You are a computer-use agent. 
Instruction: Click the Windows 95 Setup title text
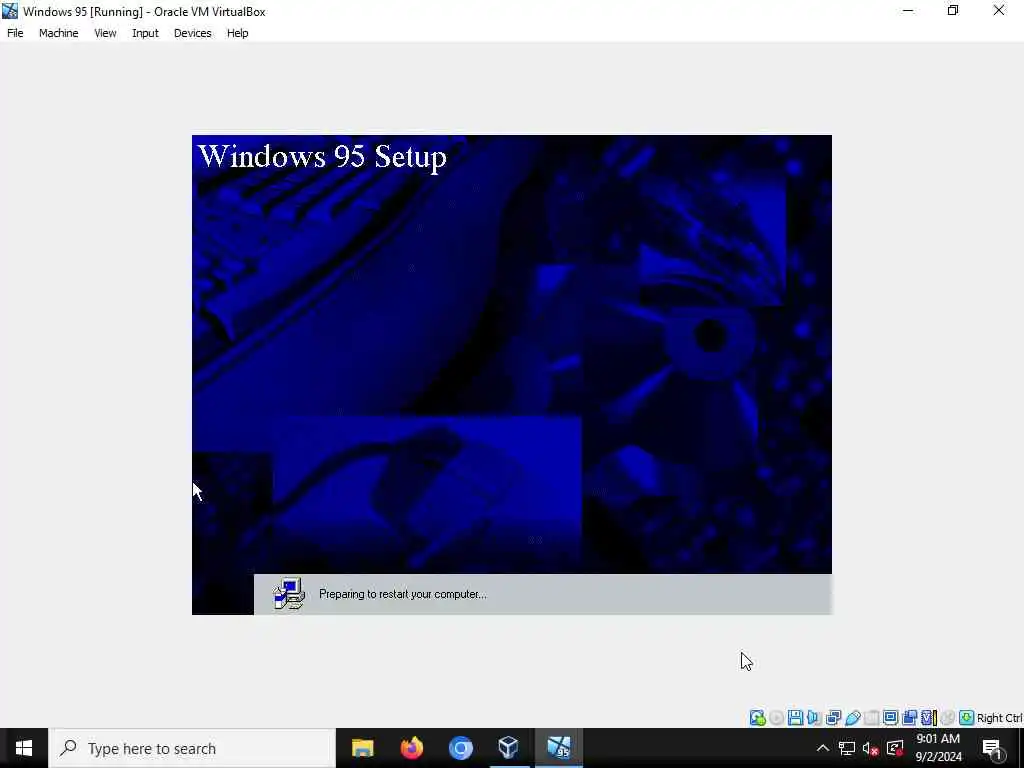[x=323, y=157]
